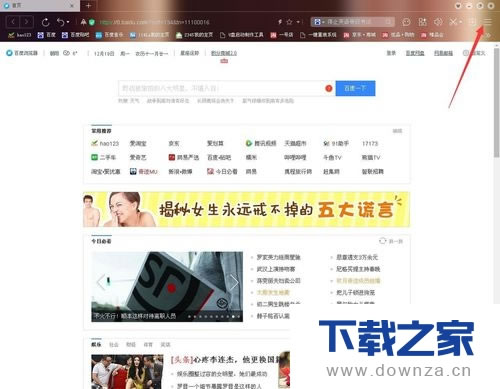Open the 91助手 site shortcut
The height and width of the screenshot is (389, 500).
pyautogui.click(x=336, y=143)
